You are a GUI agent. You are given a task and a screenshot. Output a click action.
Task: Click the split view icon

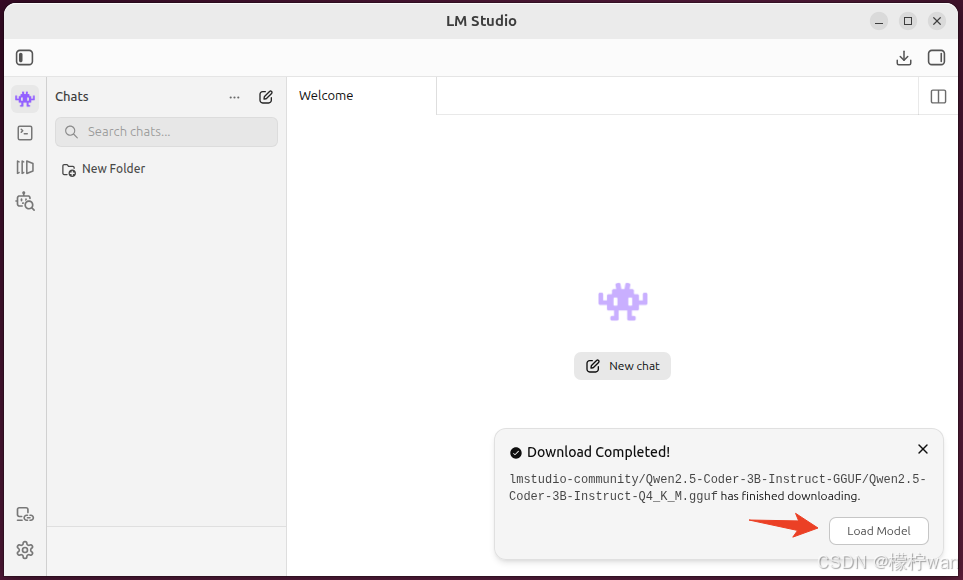[938, 96]
